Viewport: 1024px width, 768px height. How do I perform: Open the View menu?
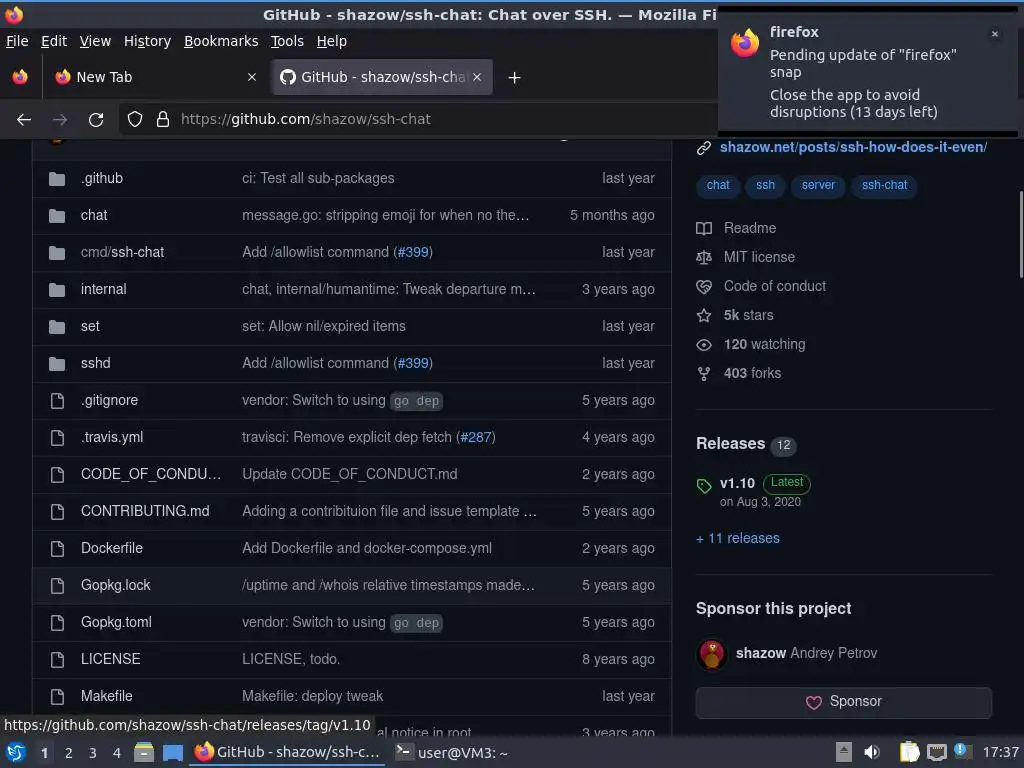coord(95,41)
